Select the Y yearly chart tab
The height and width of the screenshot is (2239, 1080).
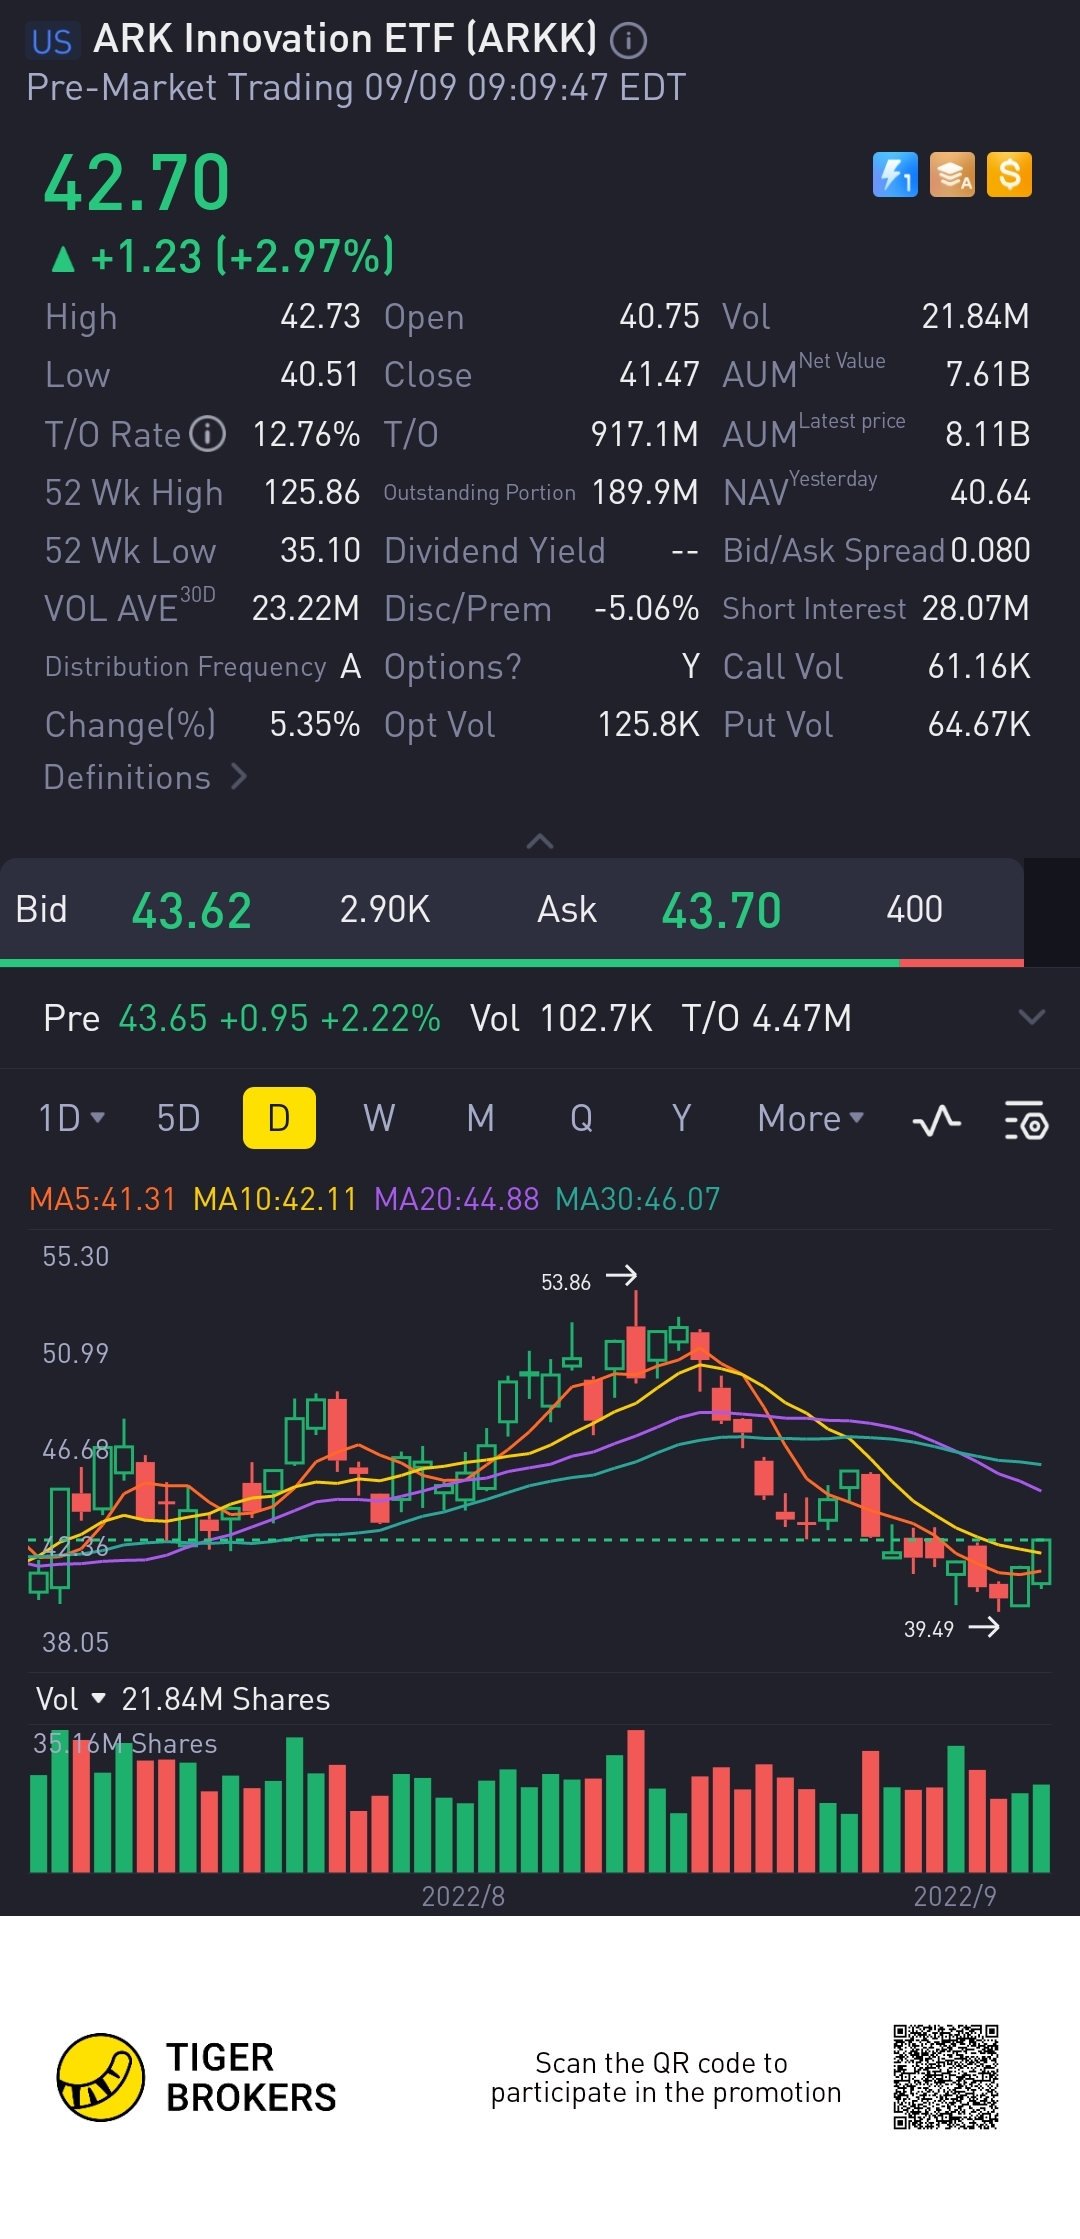pyautogui.click(x=681, y=1118)
